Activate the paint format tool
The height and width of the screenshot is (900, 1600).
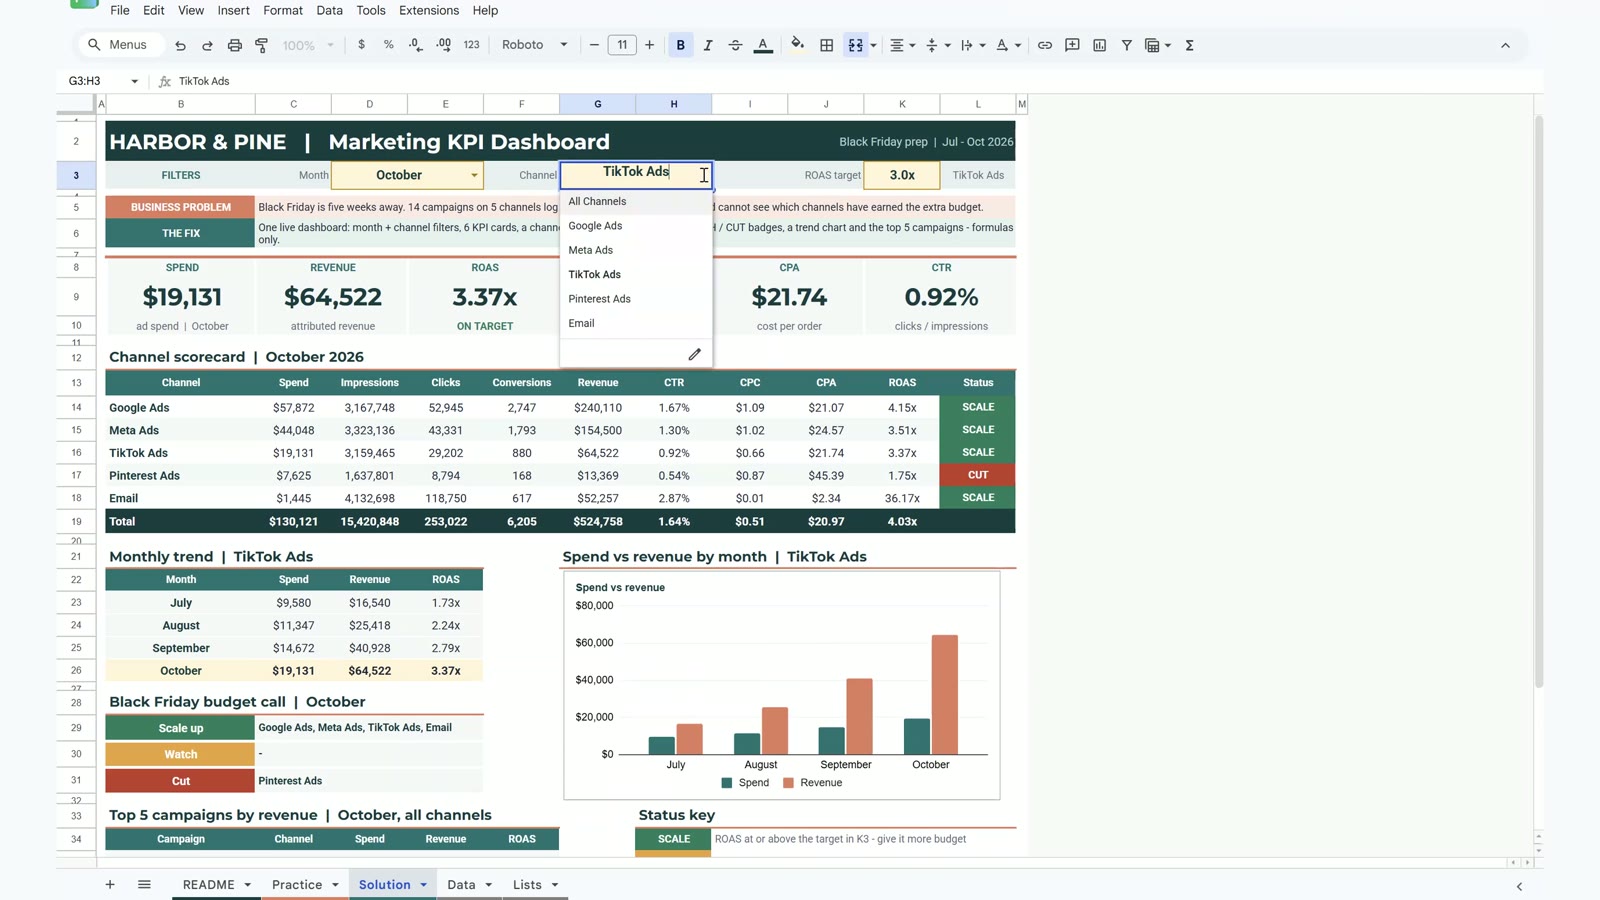[262, 45]
